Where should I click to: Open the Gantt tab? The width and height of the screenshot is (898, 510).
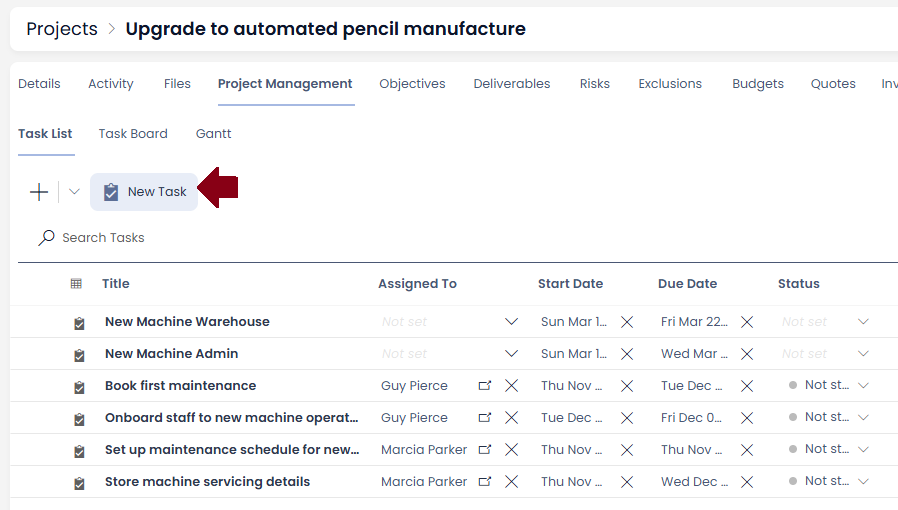(214, 133)
